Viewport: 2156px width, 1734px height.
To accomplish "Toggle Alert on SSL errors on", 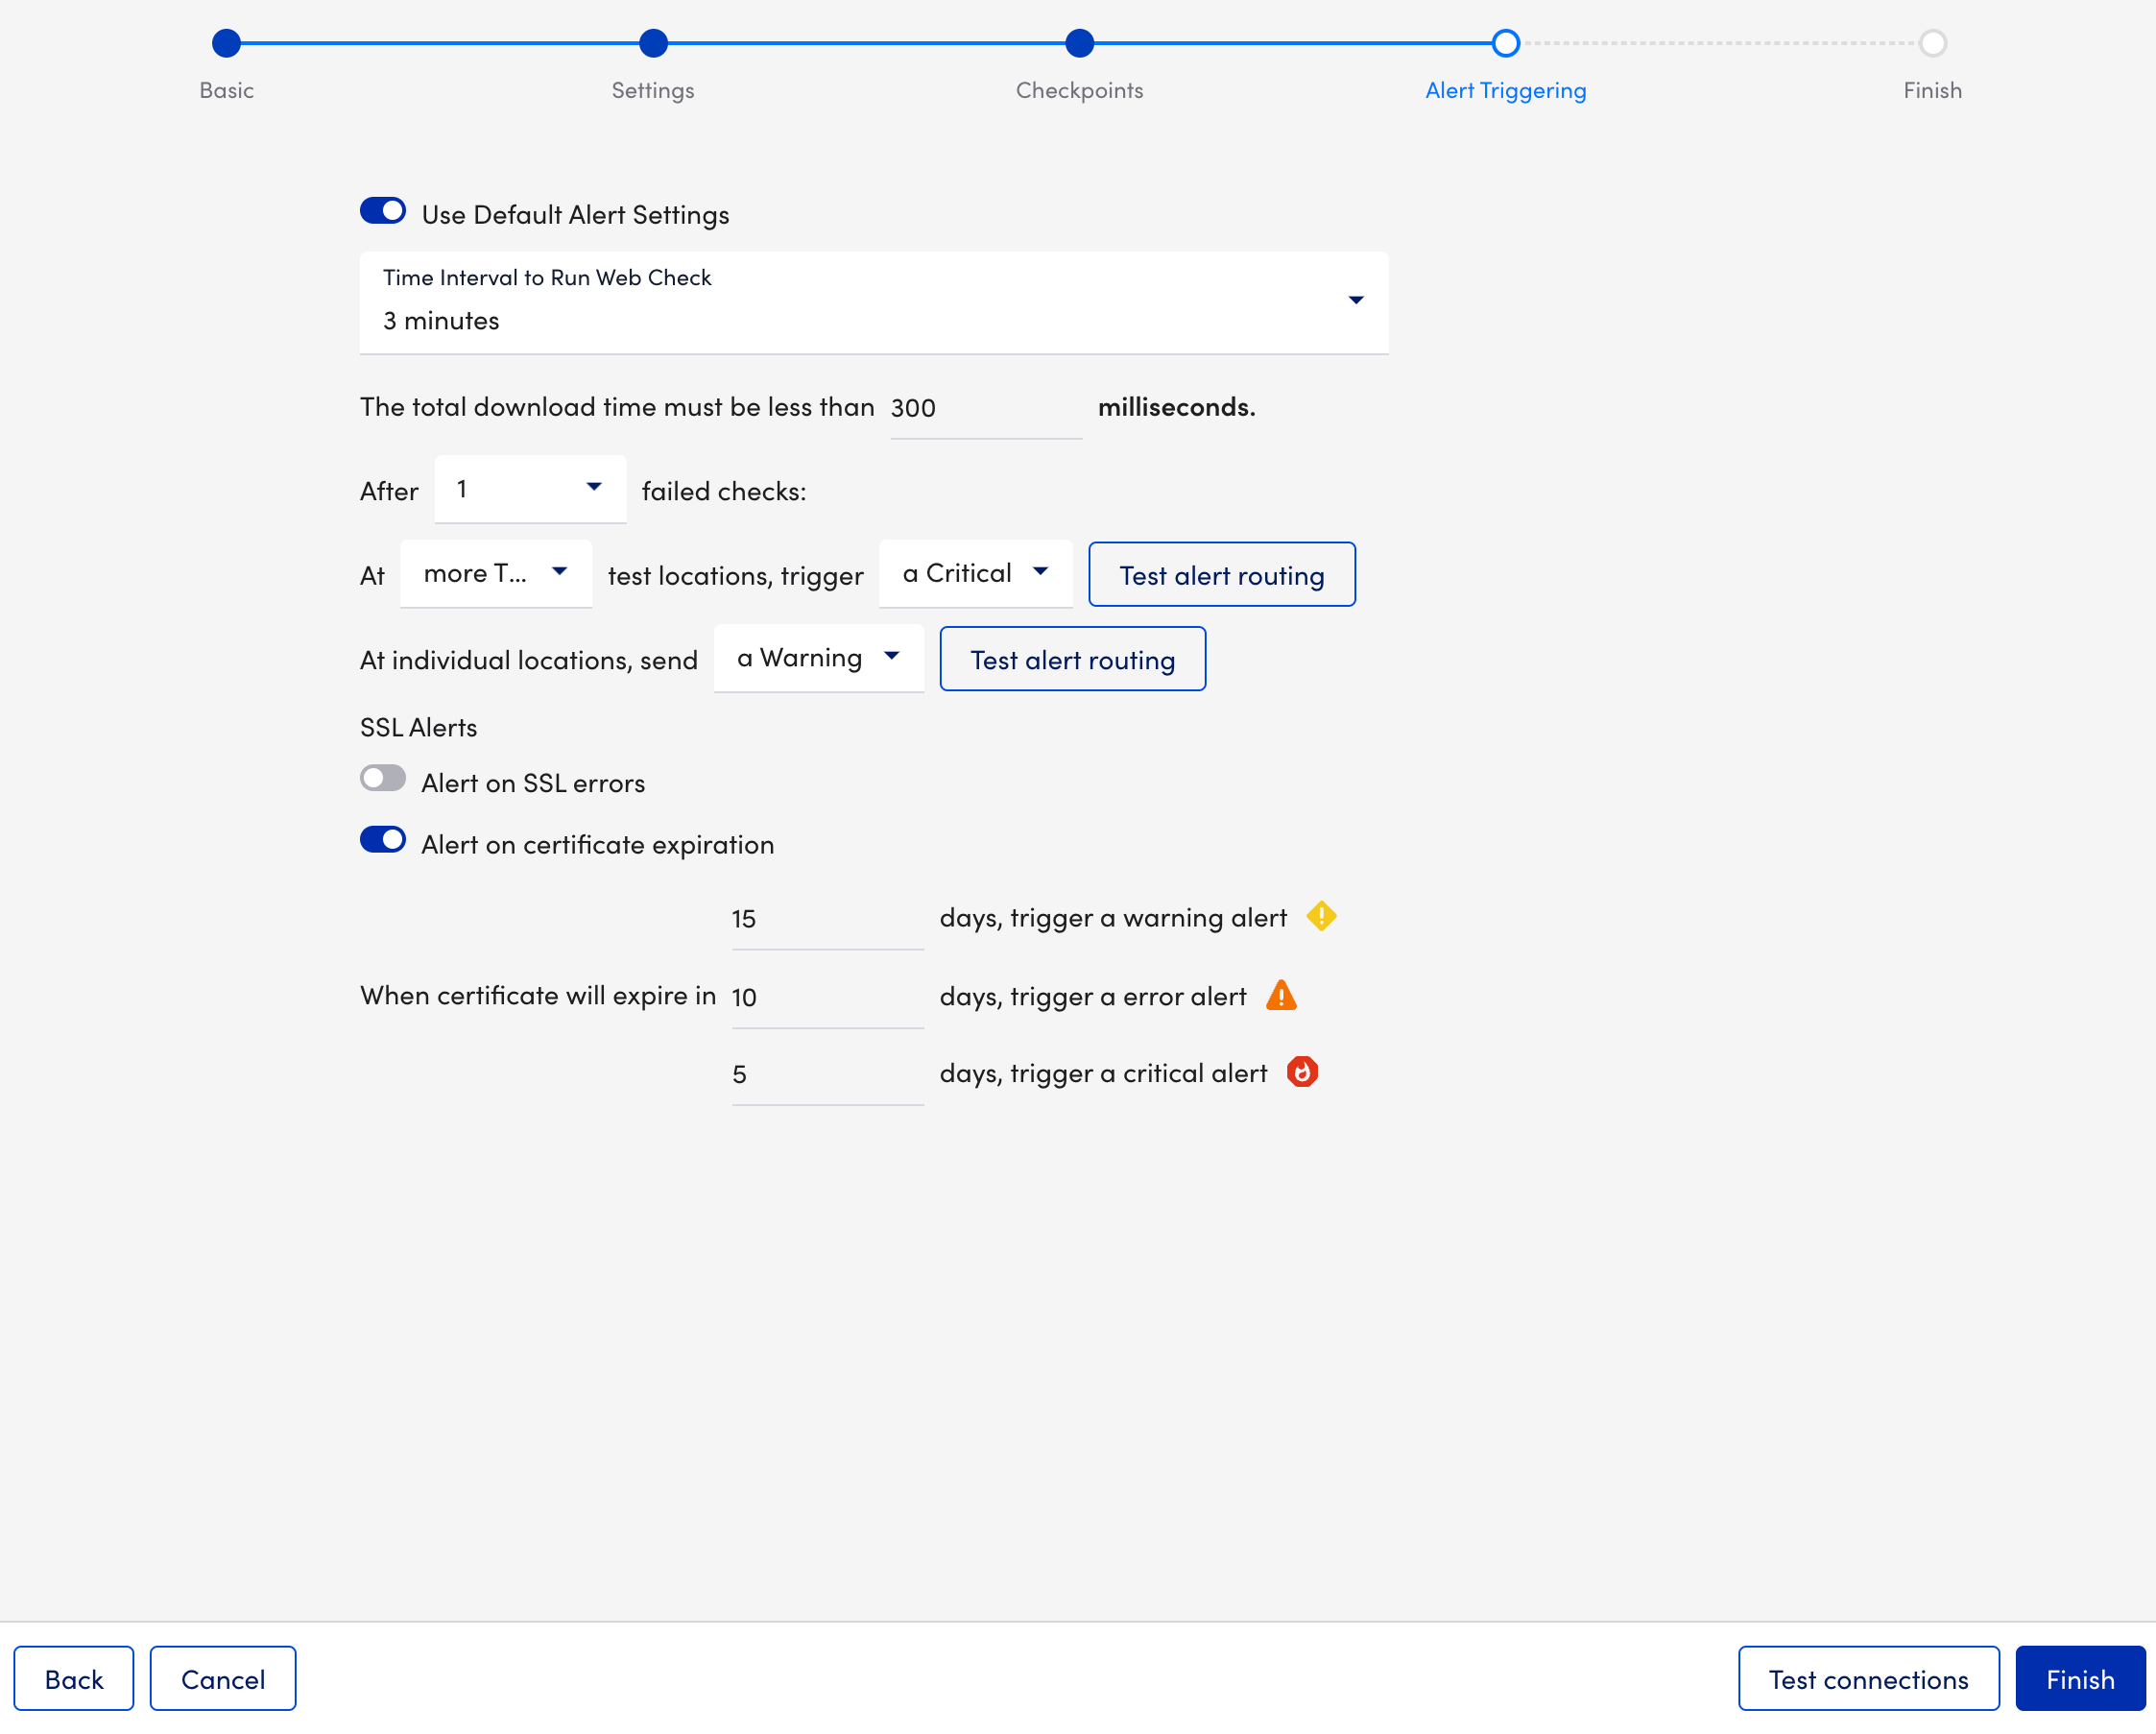I will click(382, 777).
